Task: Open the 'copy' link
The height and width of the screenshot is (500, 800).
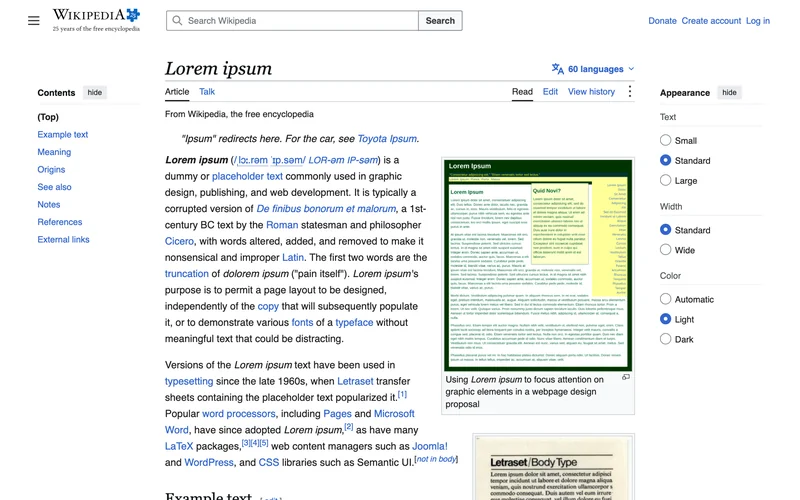Action: 268,307
